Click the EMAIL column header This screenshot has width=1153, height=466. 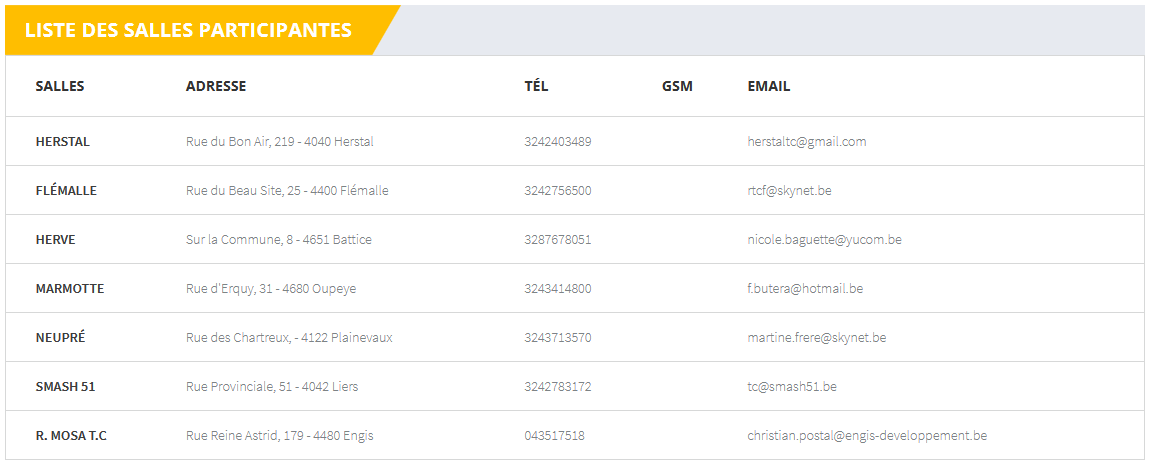coord(768,86)
